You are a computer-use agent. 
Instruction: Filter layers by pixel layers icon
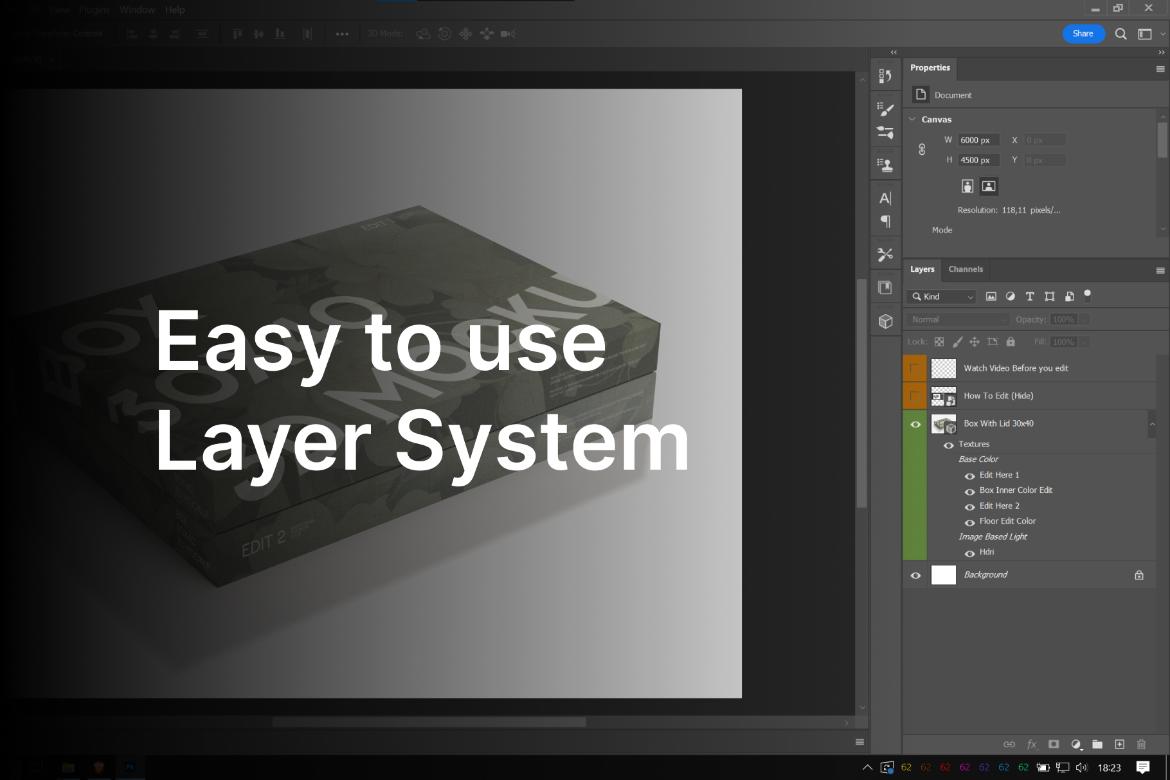point(991,296)
